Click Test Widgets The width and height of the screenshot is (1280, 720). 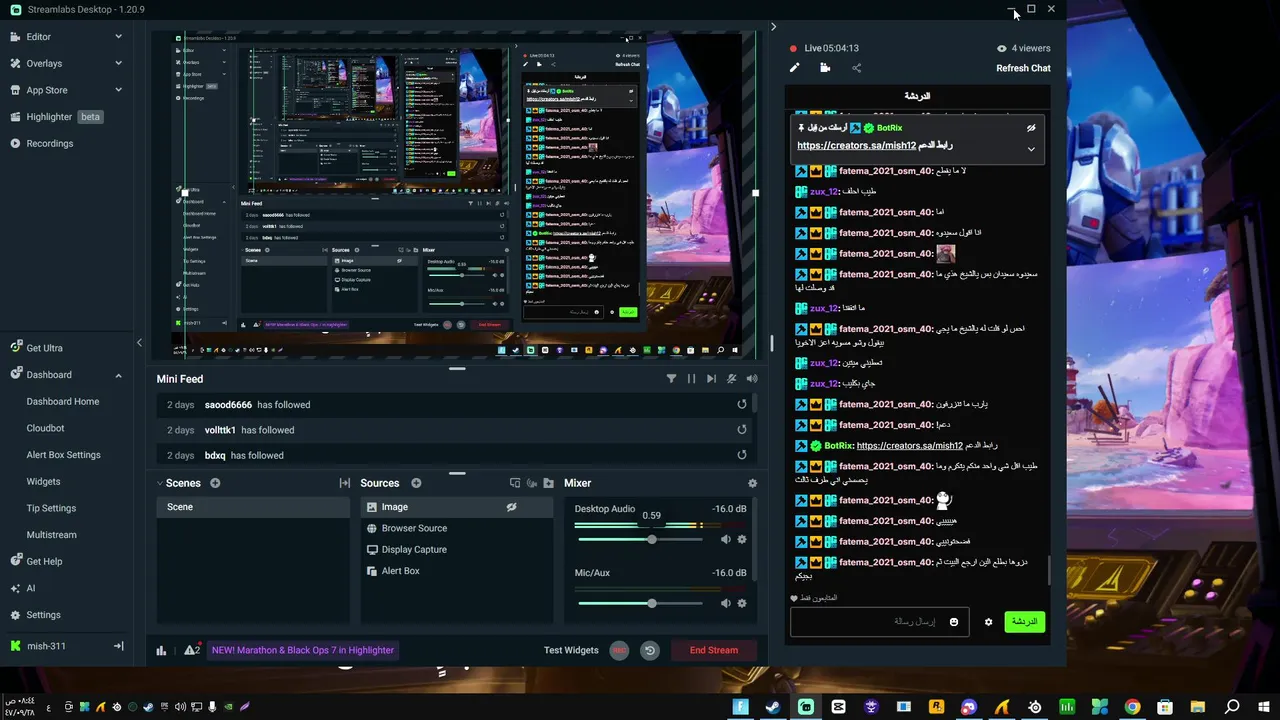571,650
